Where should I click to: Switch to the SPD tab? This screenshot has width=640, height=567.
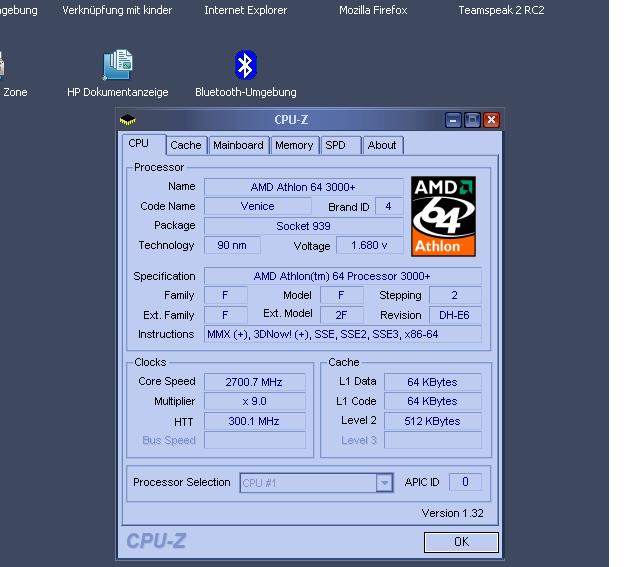pos(340,145)
